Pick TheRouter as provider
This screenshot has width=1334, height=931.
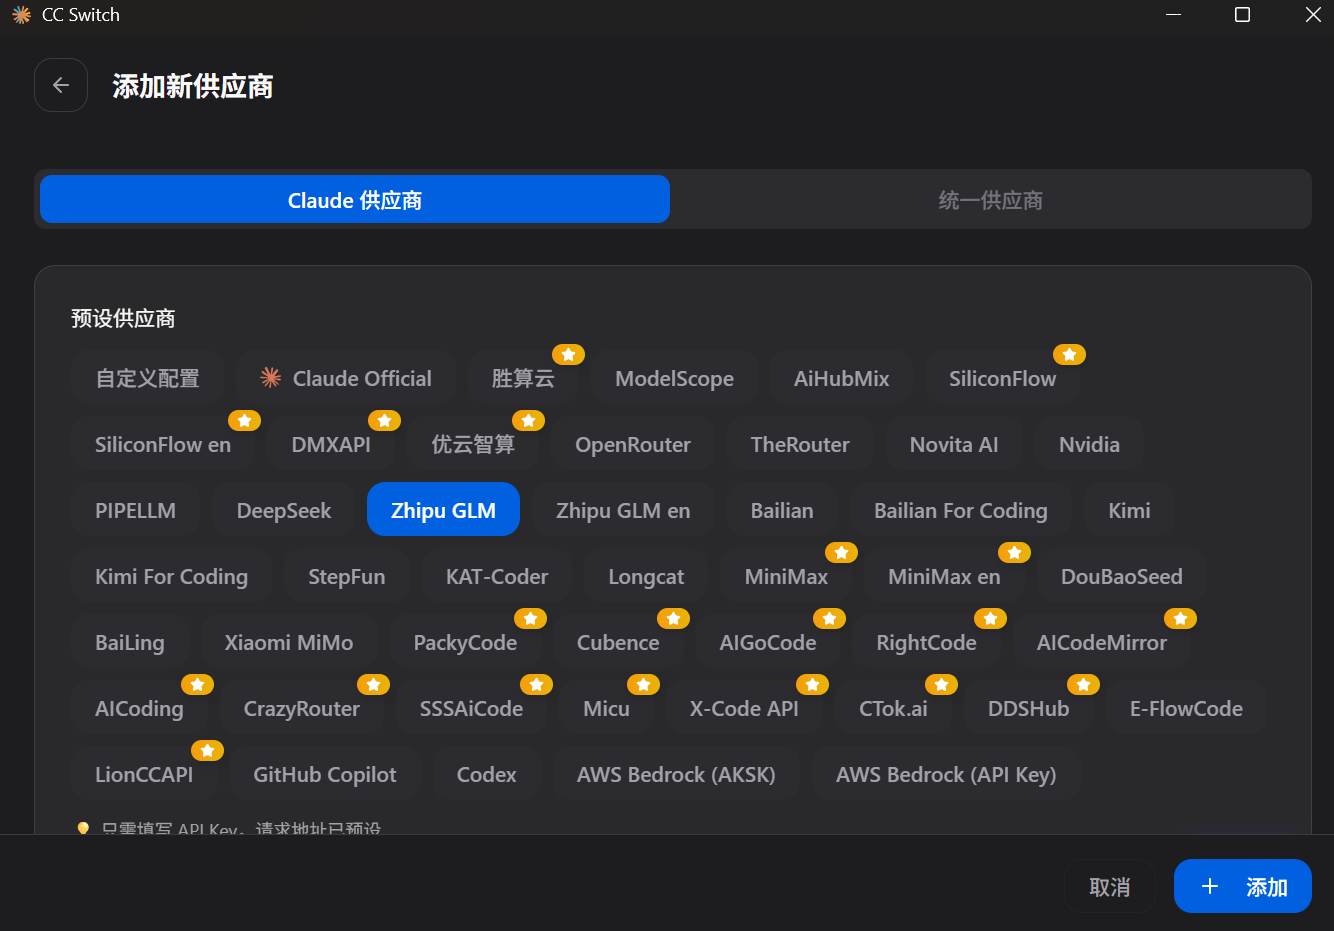(800, 444)
